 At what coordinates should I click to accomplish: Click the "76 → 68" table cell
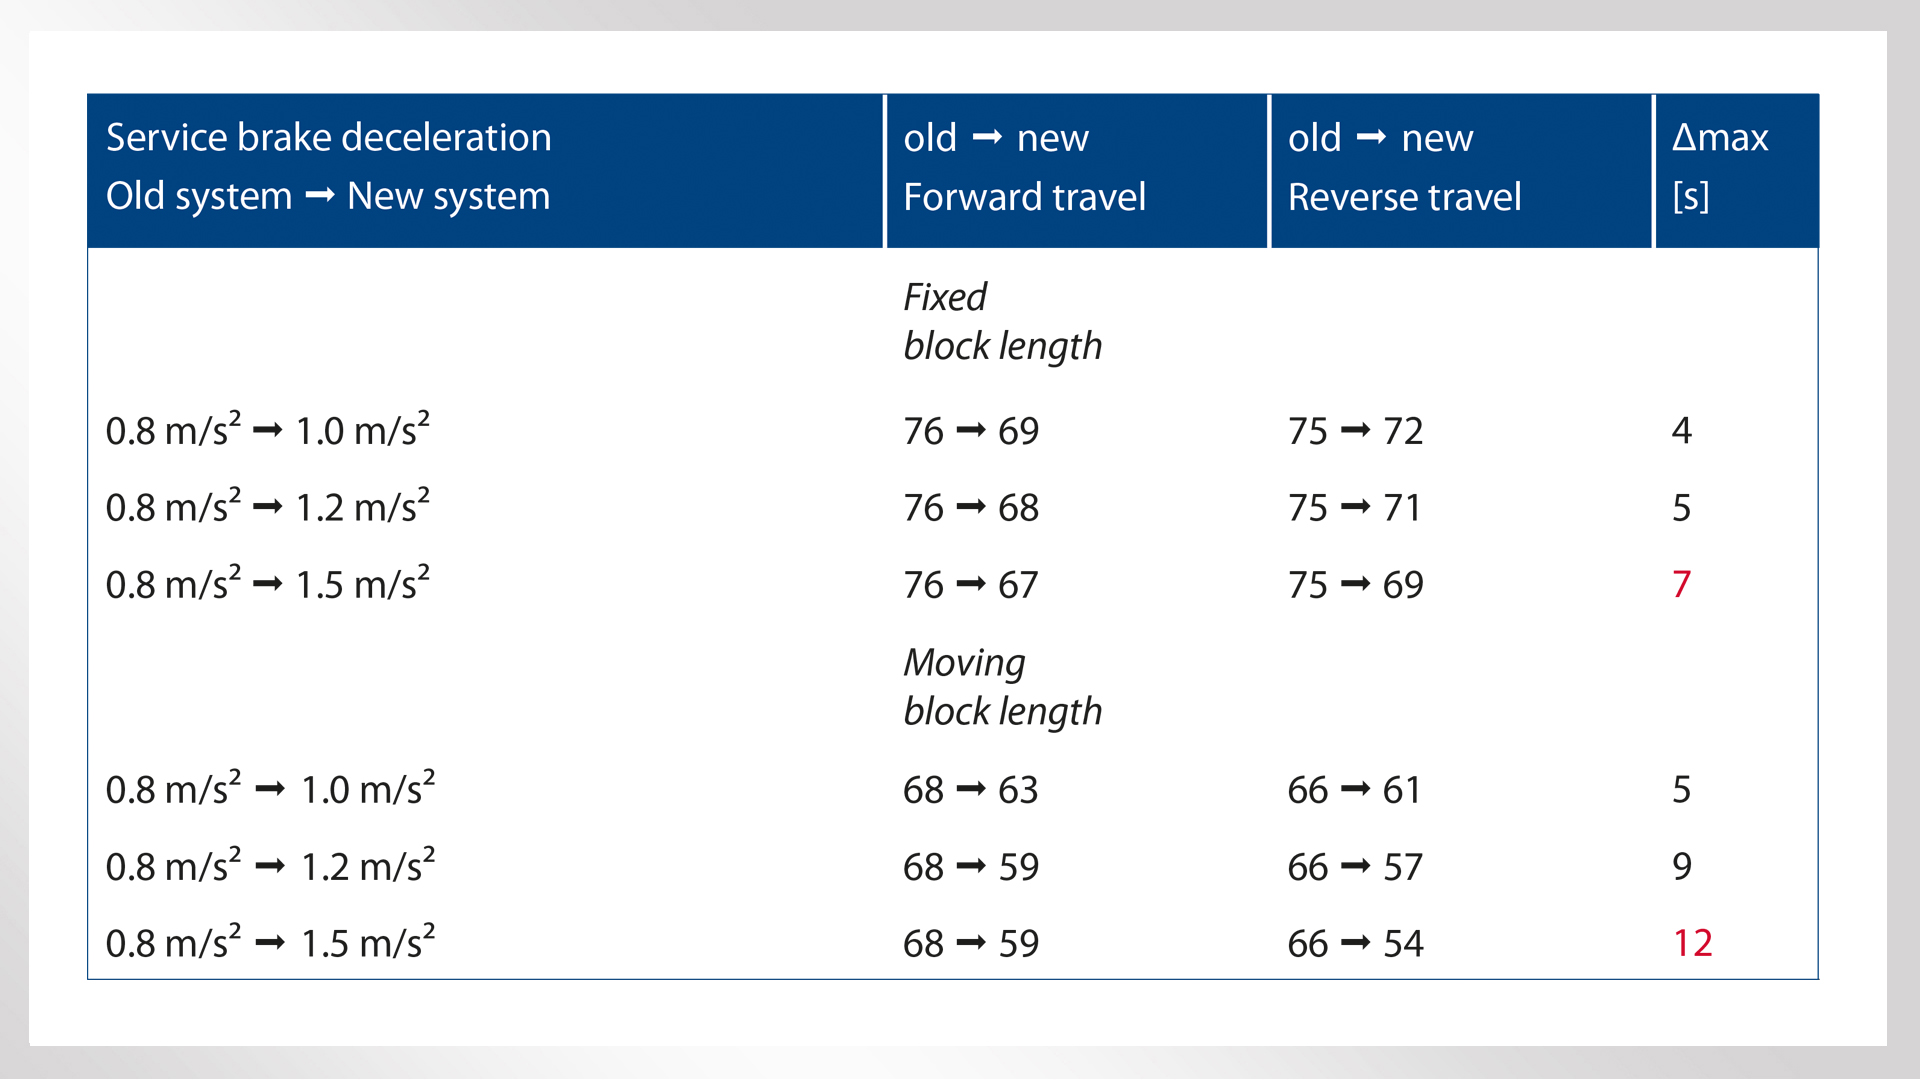click(x=971, y=508)
